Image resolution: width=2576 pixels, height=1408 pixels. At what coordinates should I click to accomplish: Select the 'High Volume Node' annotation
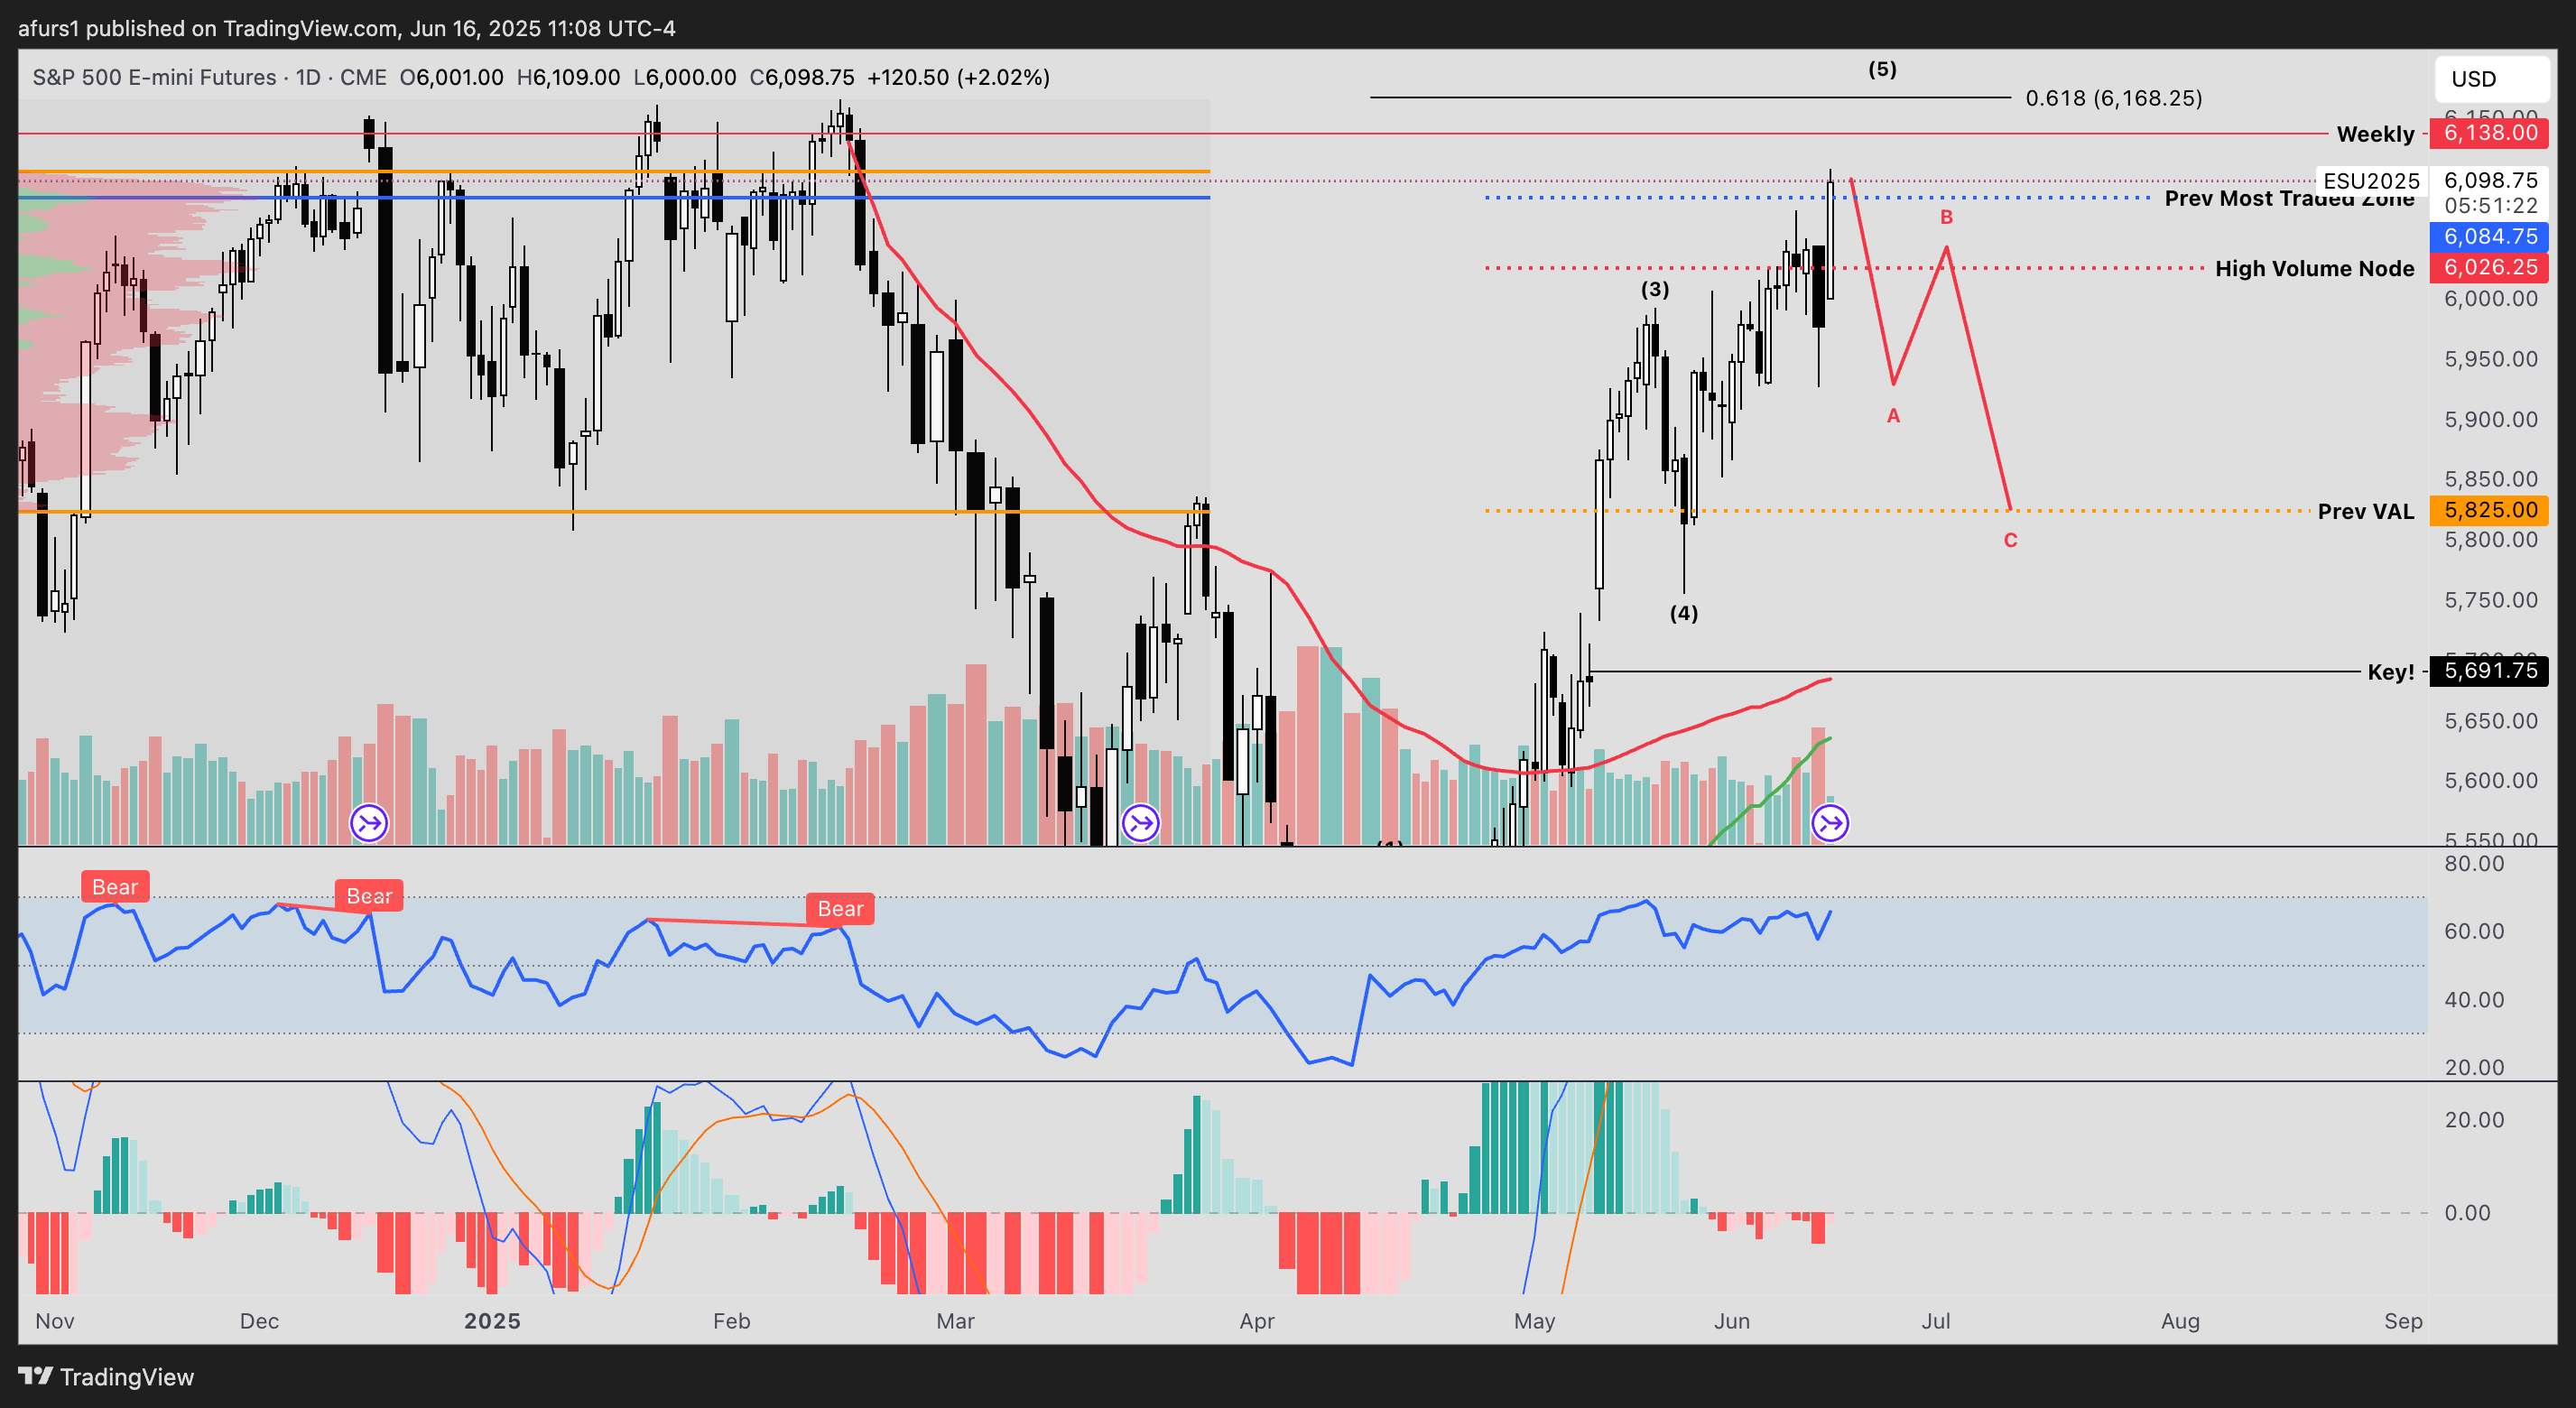pyautogui.click(x=2314, y=268)
